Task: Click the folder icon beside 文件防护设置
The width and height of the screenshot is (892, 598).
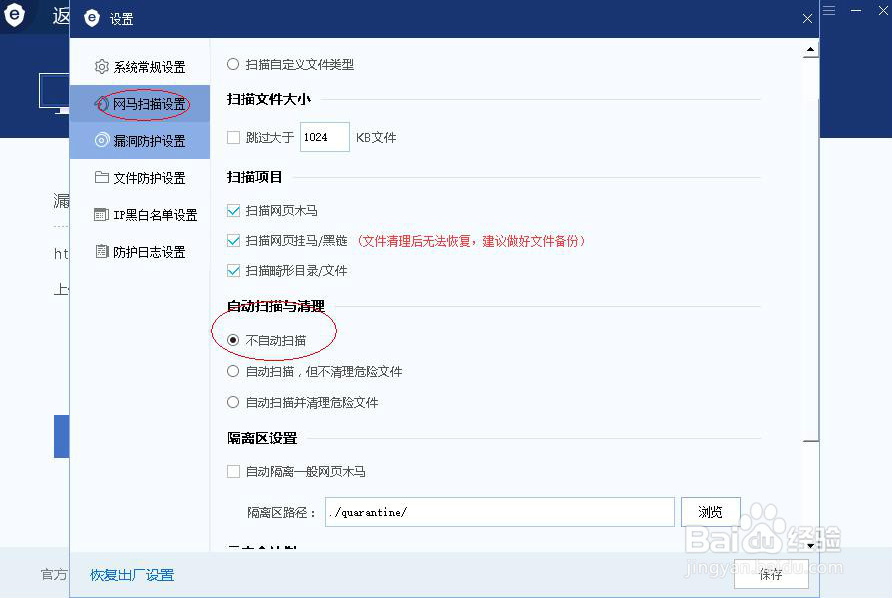Action: pyautogui.click(x=101, y=178)
